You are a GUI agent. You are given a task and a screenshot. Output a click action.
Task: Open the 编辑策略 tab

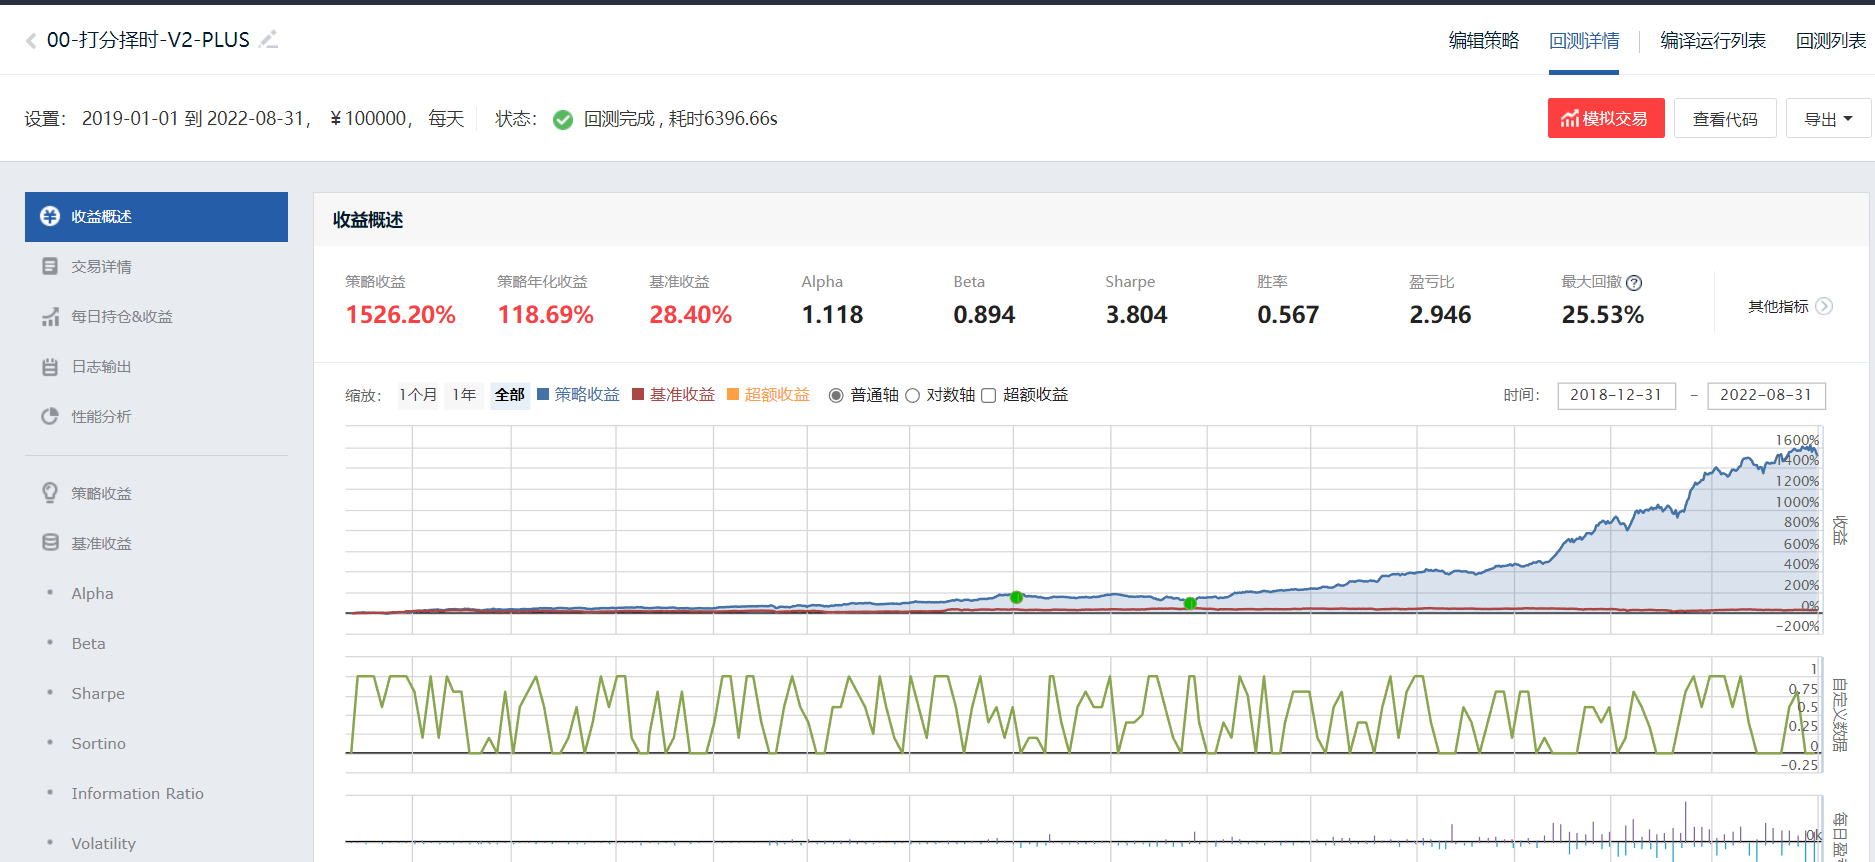[1484, 41]
